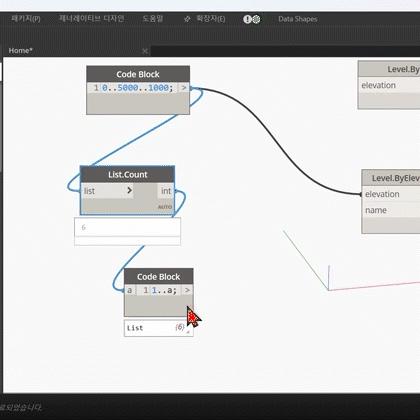Expand the List preview resize corner
This screenshot has height=420, width=420.
(188, 332)
